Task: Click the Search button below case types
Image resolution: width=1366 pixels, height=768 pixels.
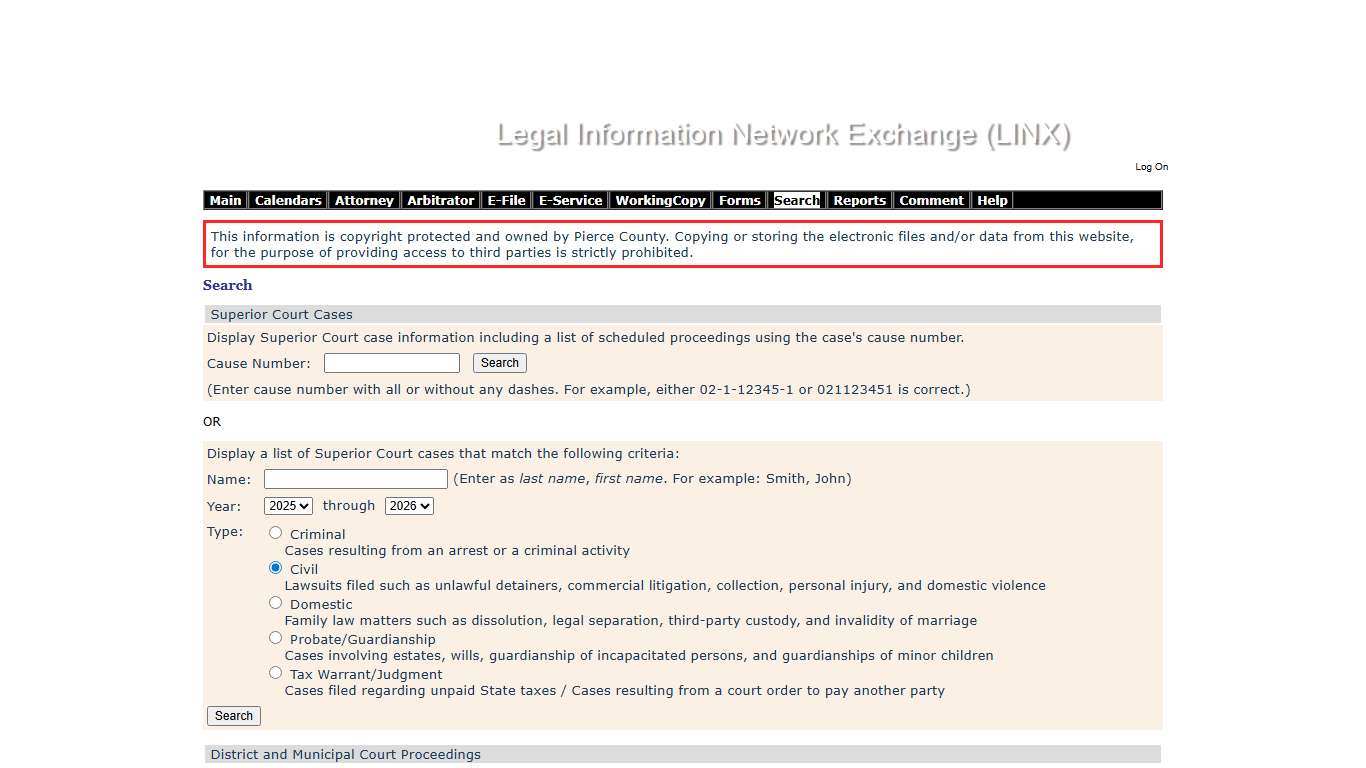Action: pyautogui.click(x=233, y=716)
